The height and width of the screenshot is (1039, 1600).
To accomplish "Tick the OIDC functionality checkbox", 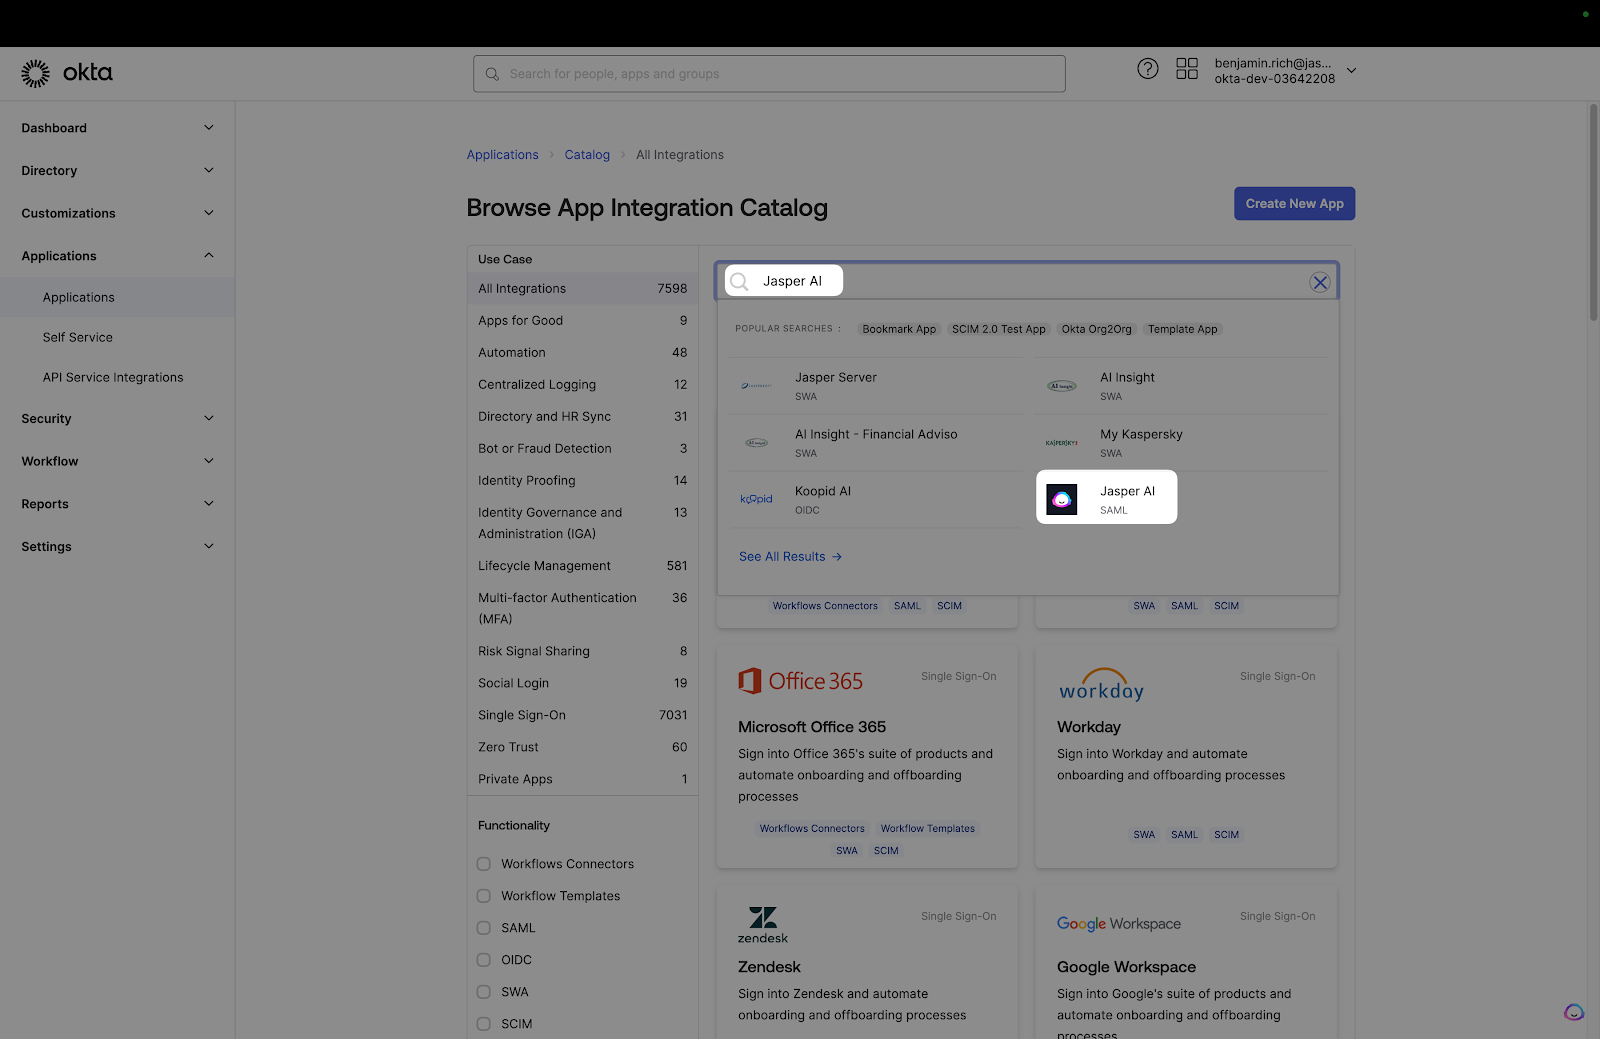I will point(484,960).
